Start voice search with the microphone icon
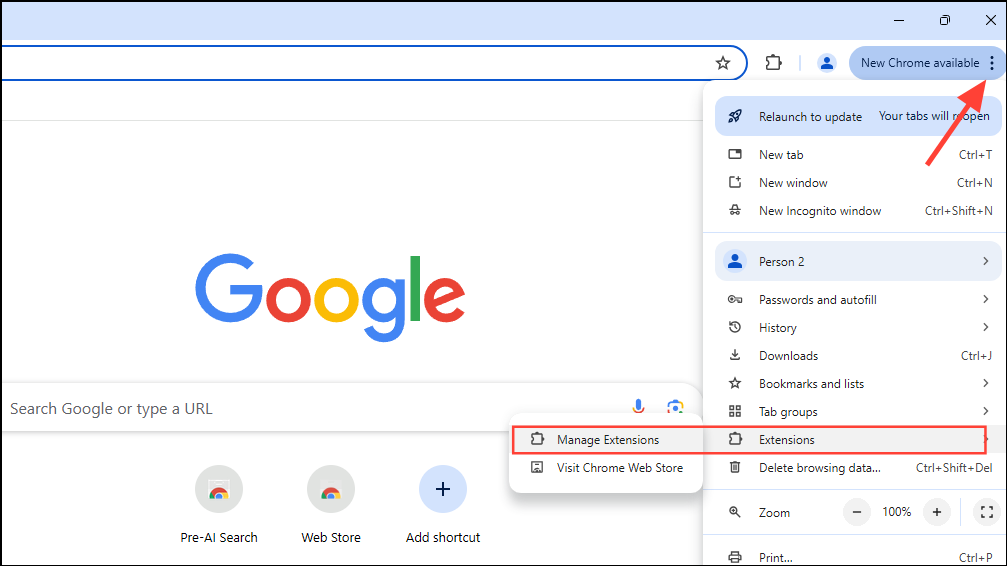This screenshot has height=566, width=1007. tap(638, 407)
